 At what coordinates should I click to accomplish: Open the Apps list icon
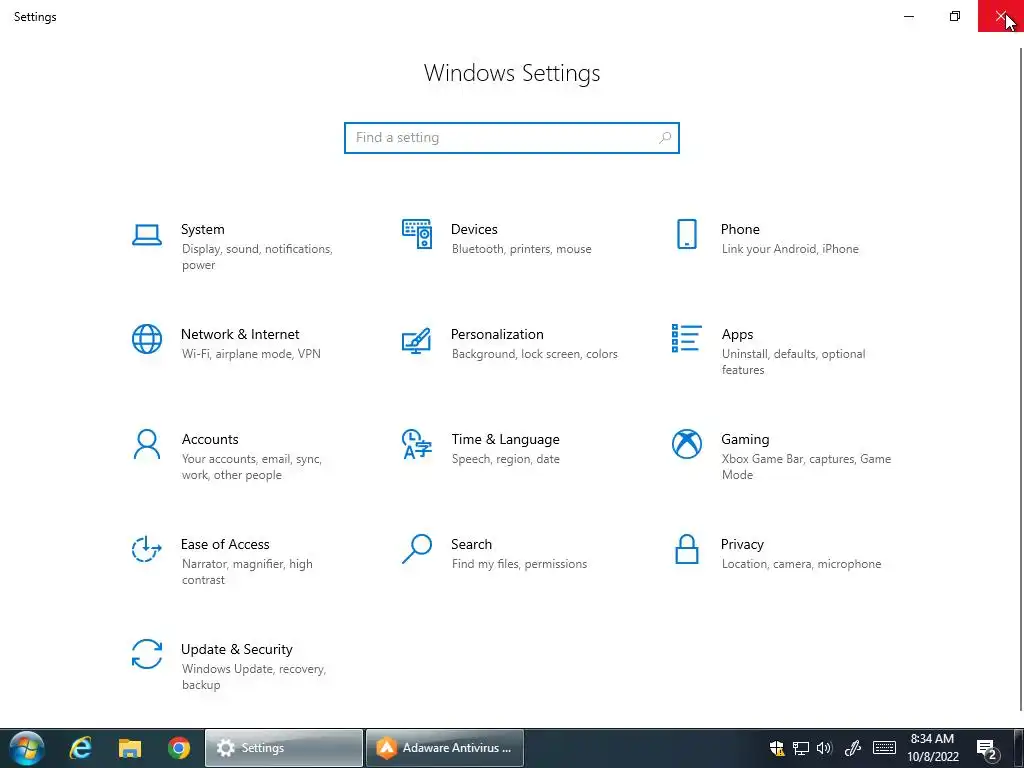tap(686, 338)
